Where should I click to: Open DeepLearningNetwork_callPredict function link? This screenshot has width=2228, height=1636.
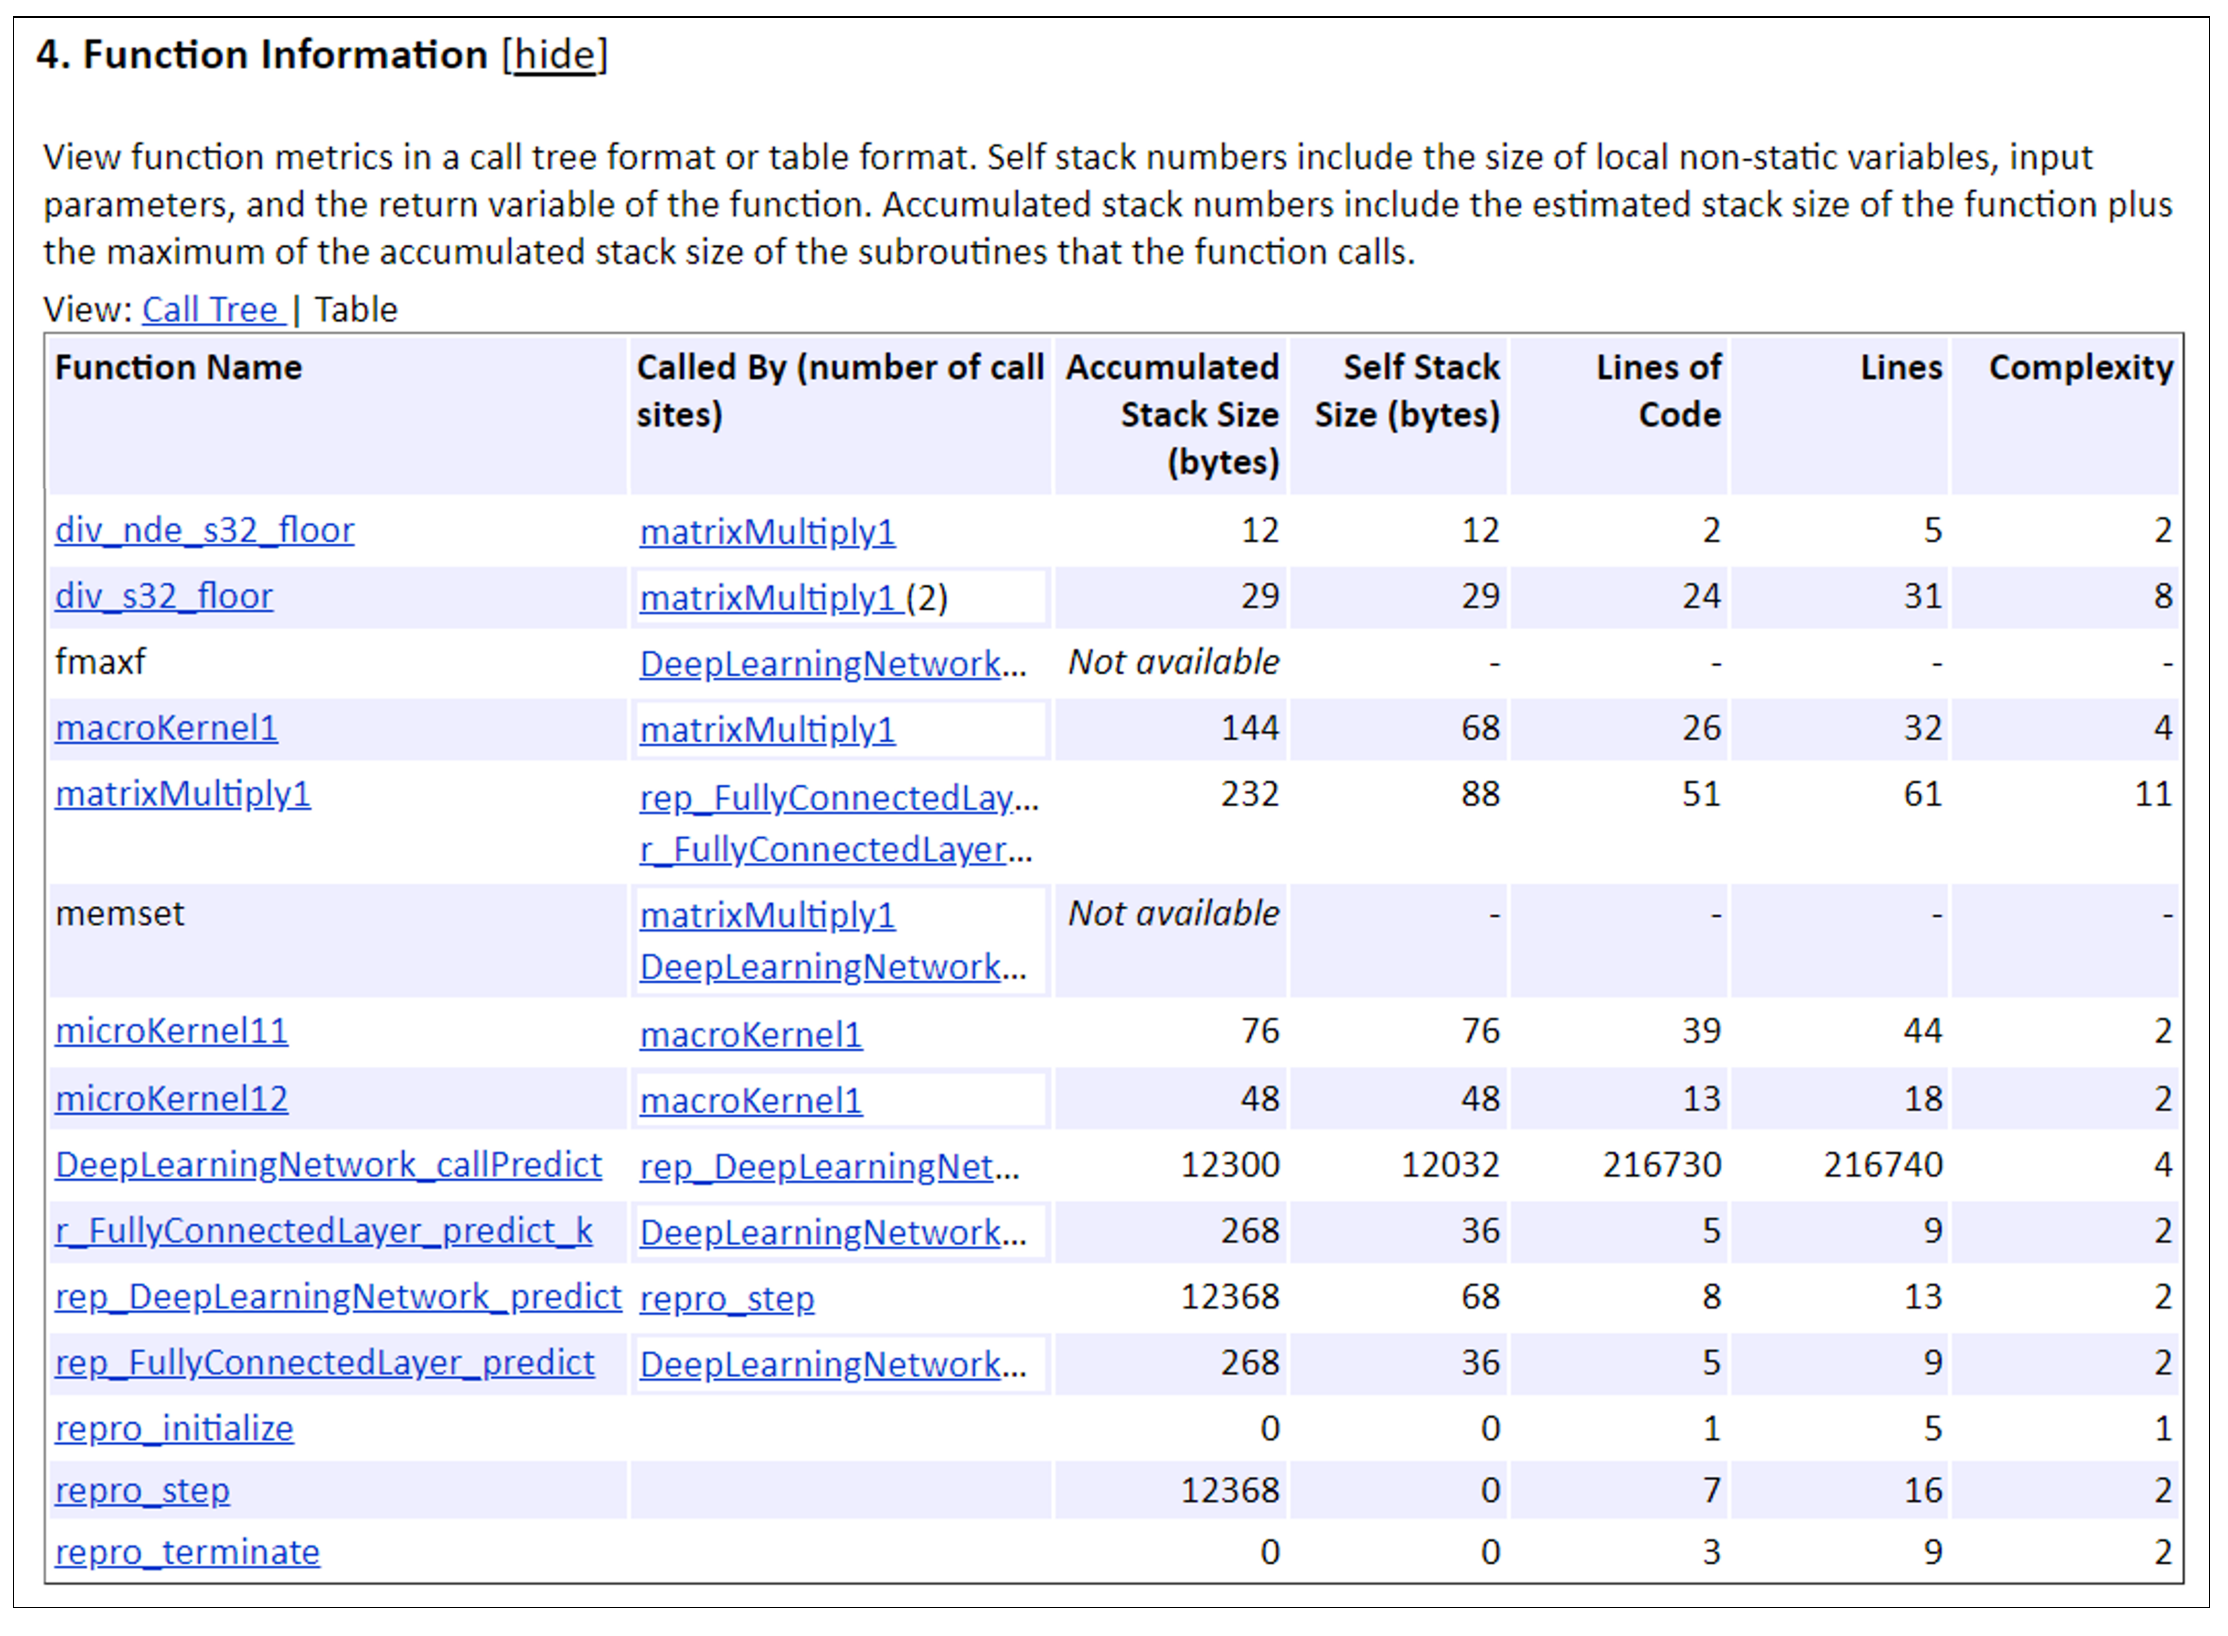328,1165
